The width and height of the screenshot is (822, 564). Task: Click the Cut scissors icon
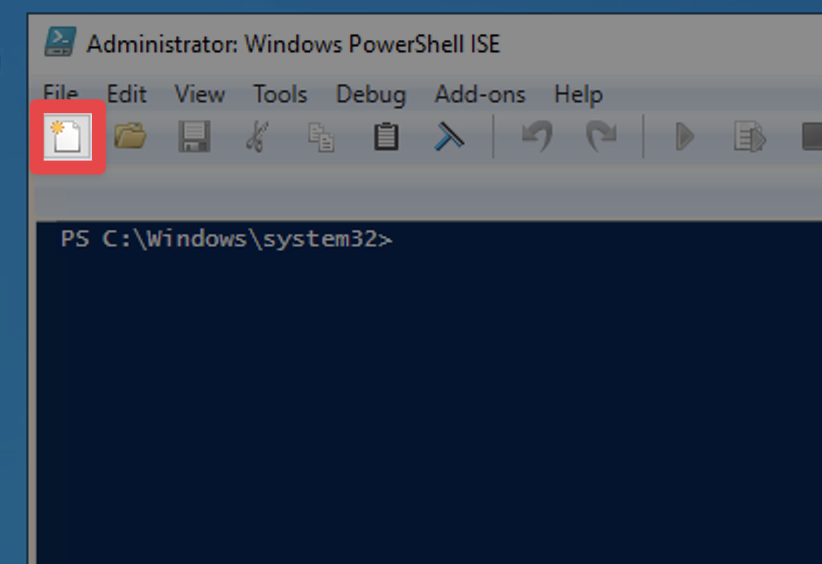click(256, 137)
